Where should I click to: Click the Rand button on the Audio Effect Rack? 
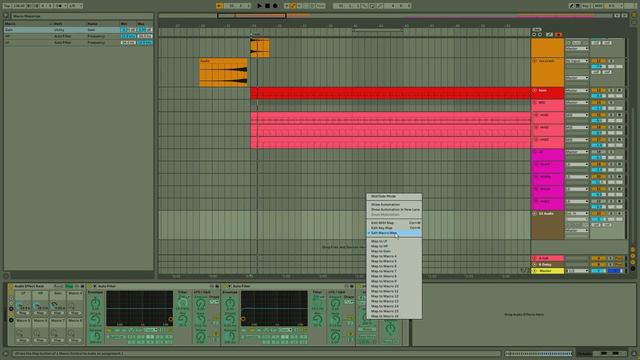pyautogui.click(x=59, y=287)
